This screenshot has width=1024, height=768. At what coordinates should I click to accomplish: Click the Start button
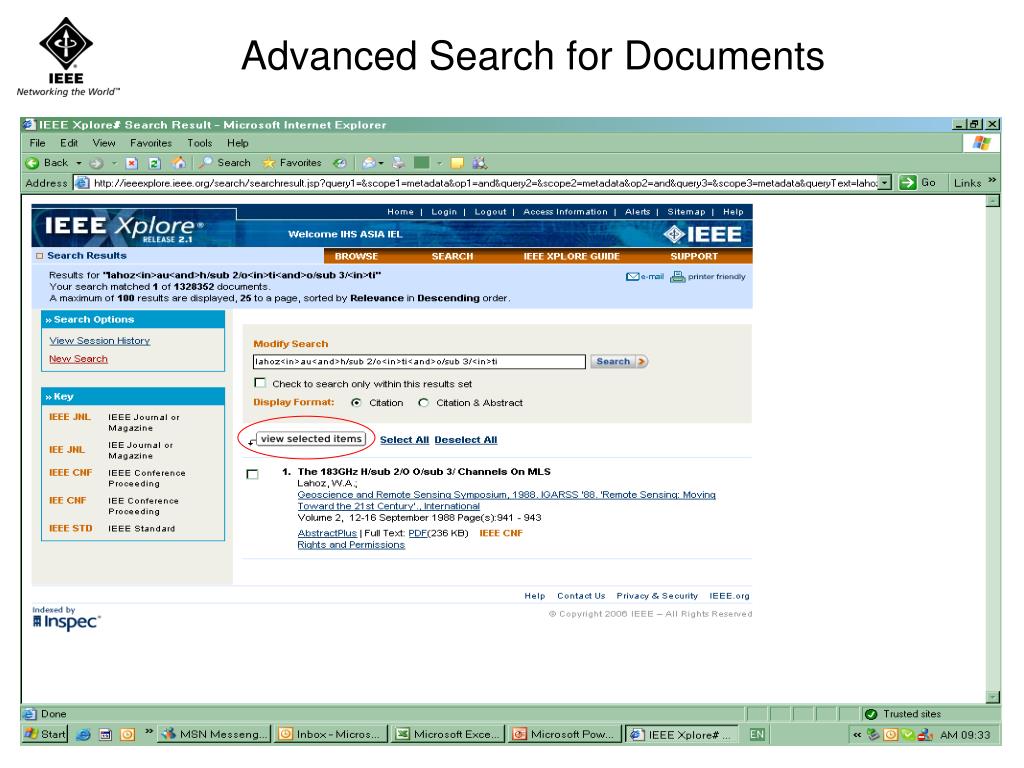(x=45, y=735)
